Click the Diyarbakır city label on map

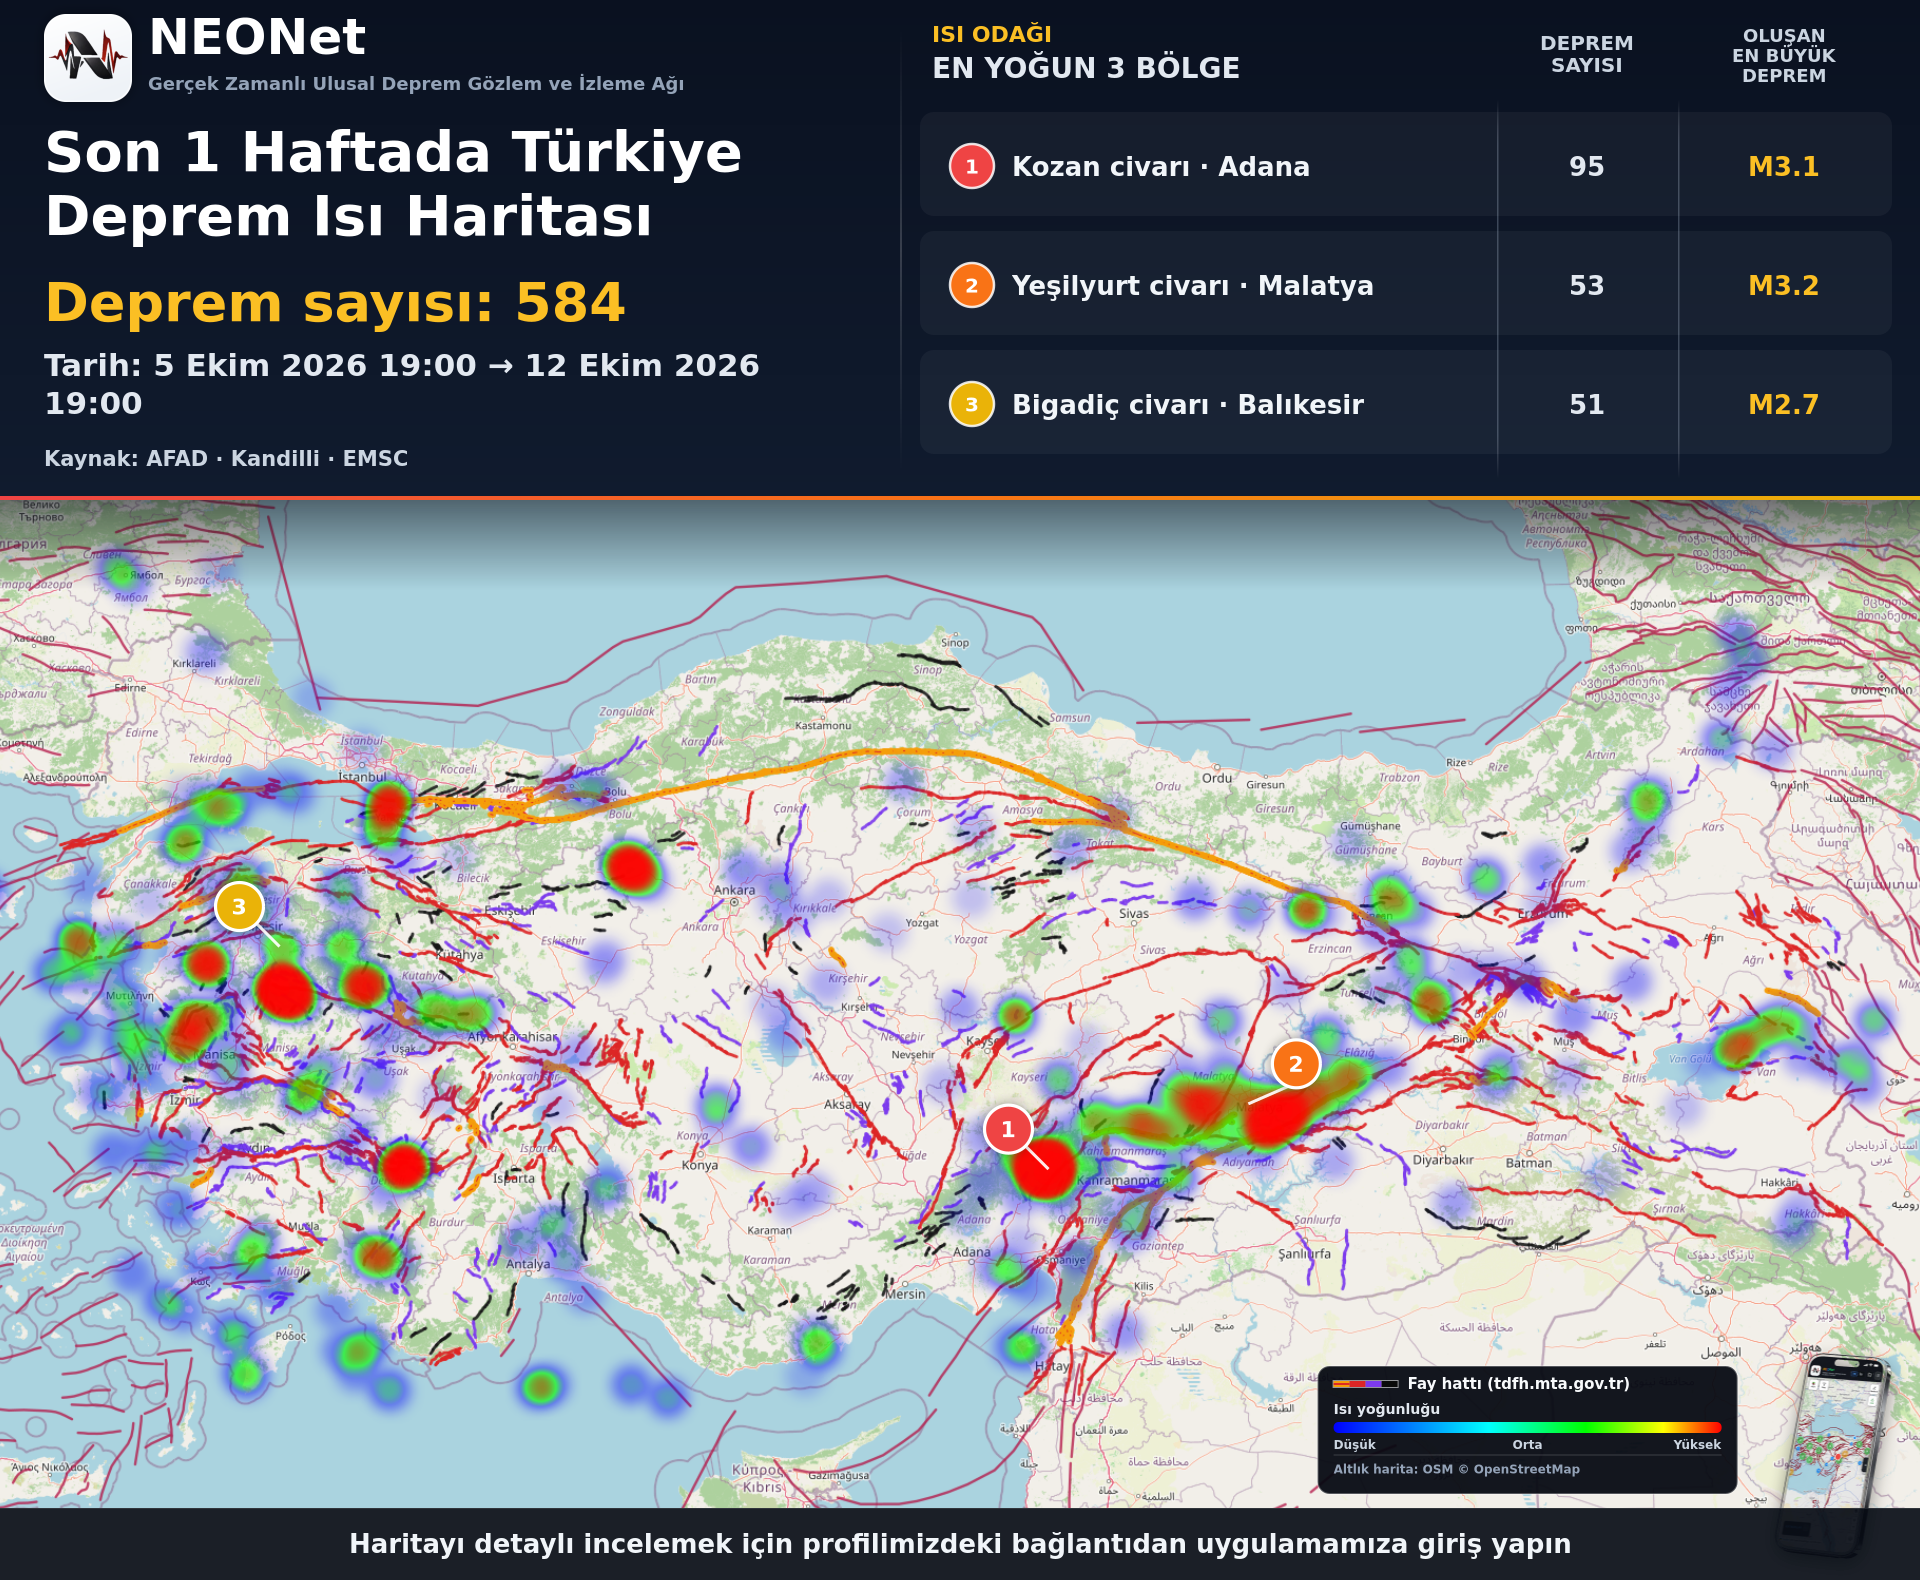[1443, 1160]
